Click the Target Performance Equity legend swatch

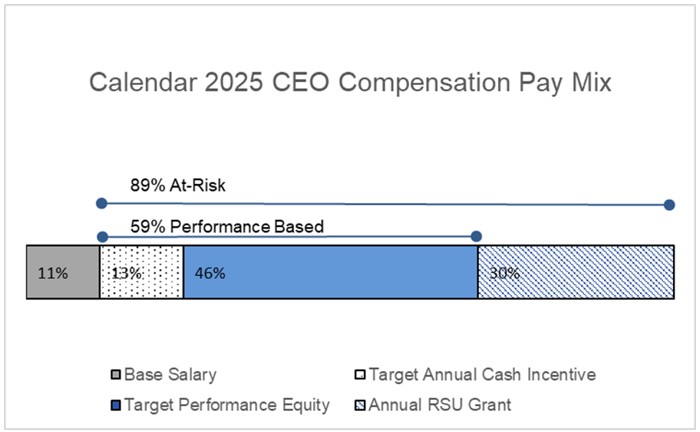[116, 405]
